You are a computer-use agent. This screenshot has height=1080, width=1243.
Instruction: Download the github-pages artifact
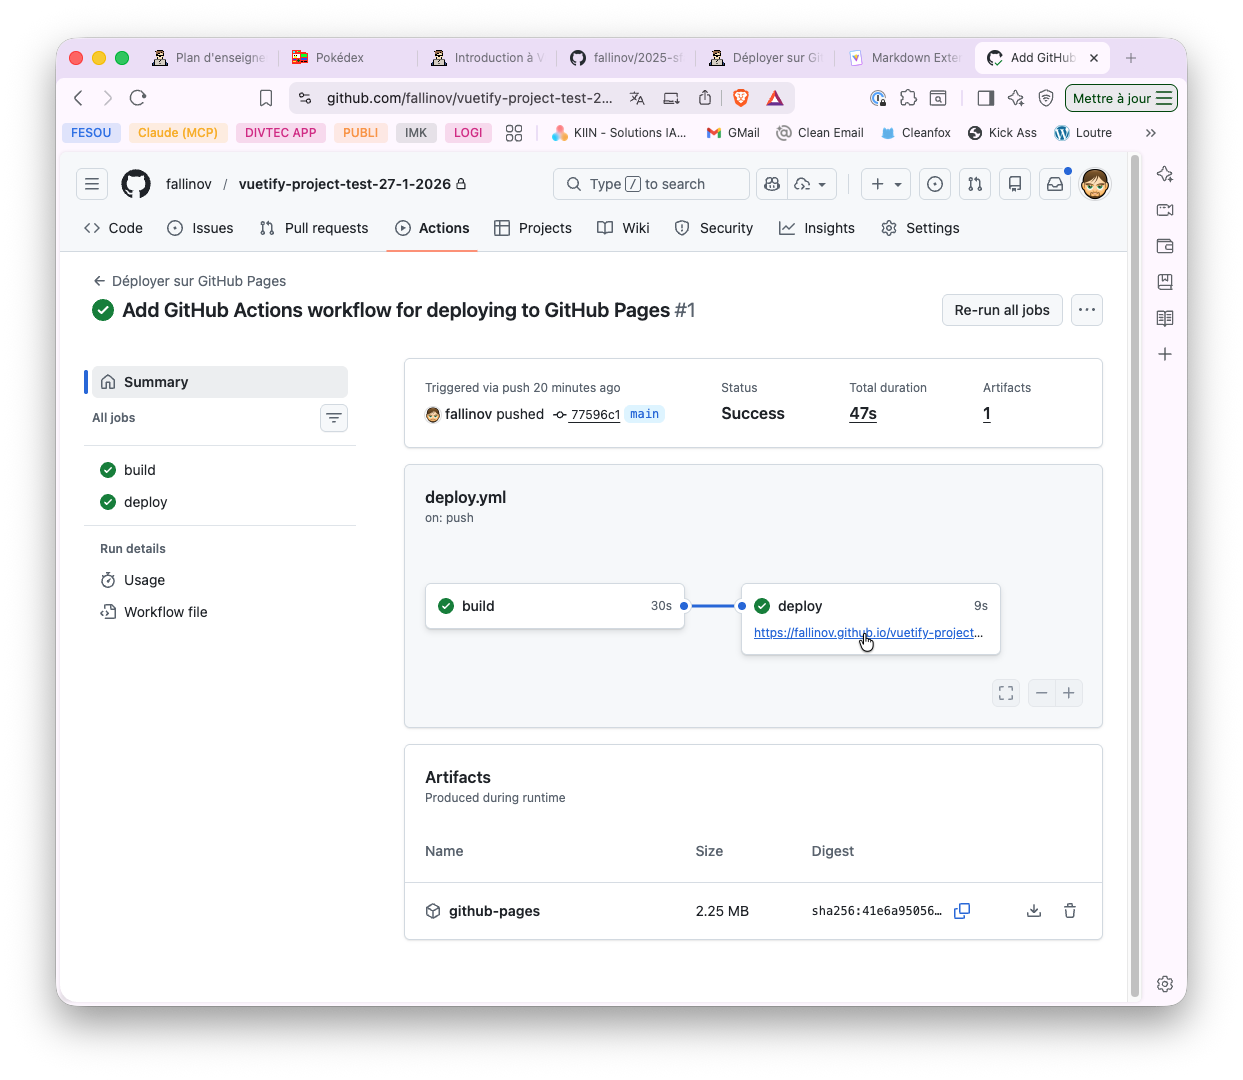1033,910
